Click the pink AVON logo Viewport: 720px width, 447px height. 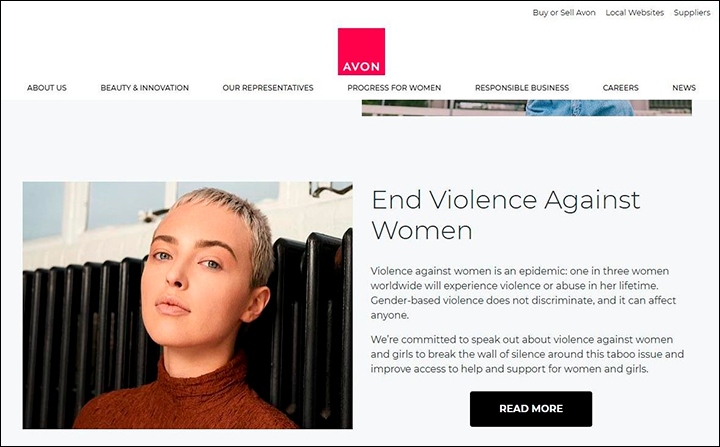pos(361,51)
